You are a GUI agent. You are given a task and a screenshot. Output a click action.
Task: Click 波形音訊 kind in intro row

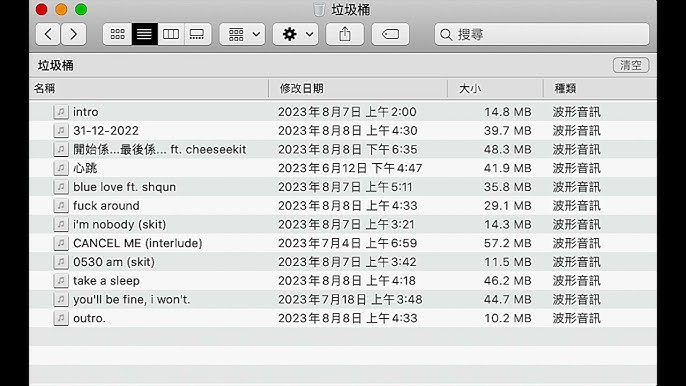click(577, 112)
